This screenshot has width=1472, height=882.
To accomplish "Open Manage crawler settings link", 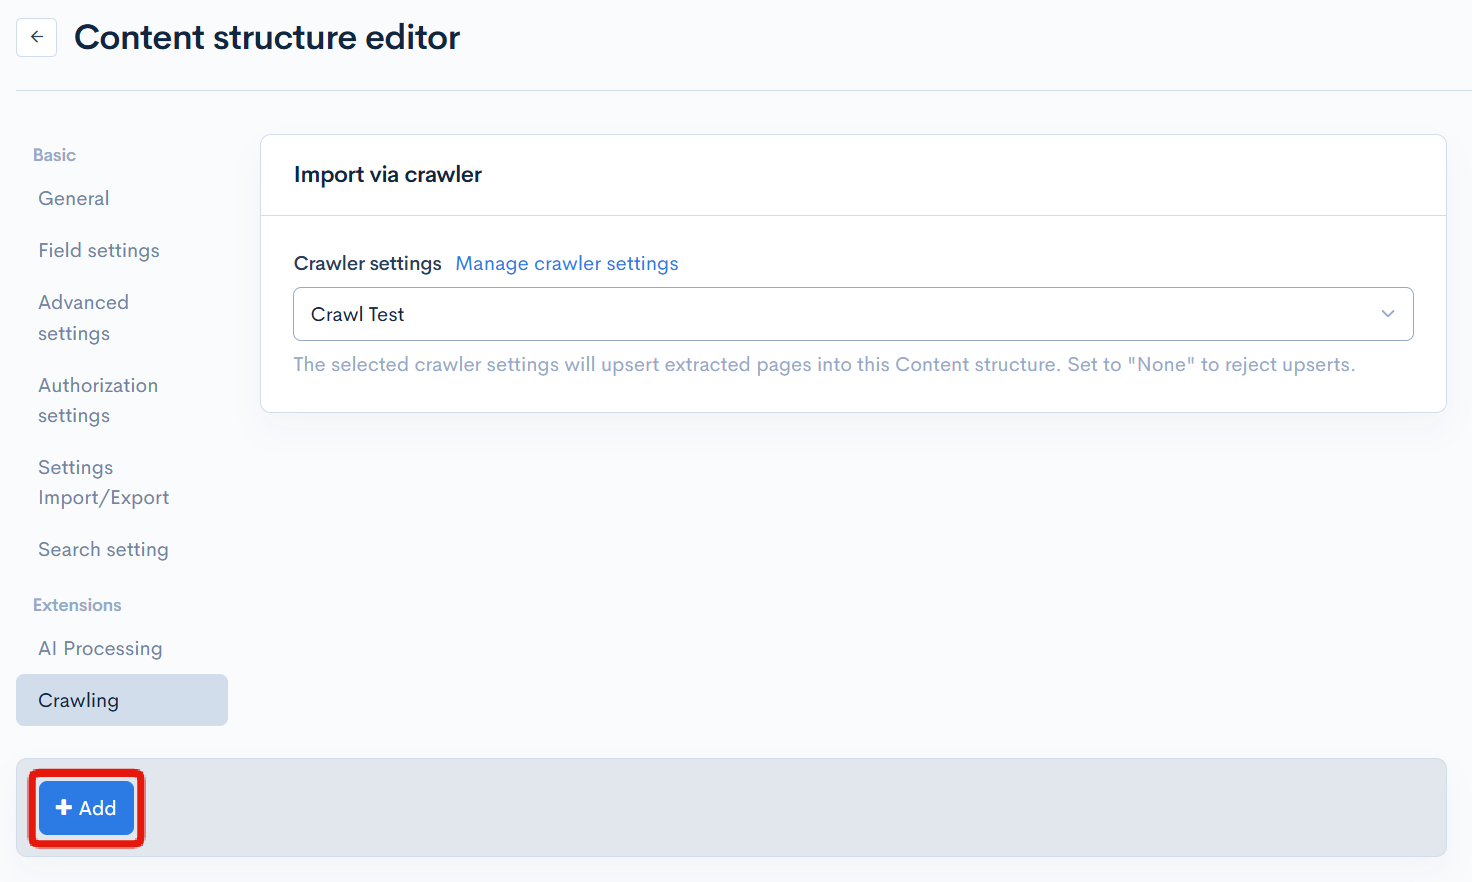I will tap(567, 263).
